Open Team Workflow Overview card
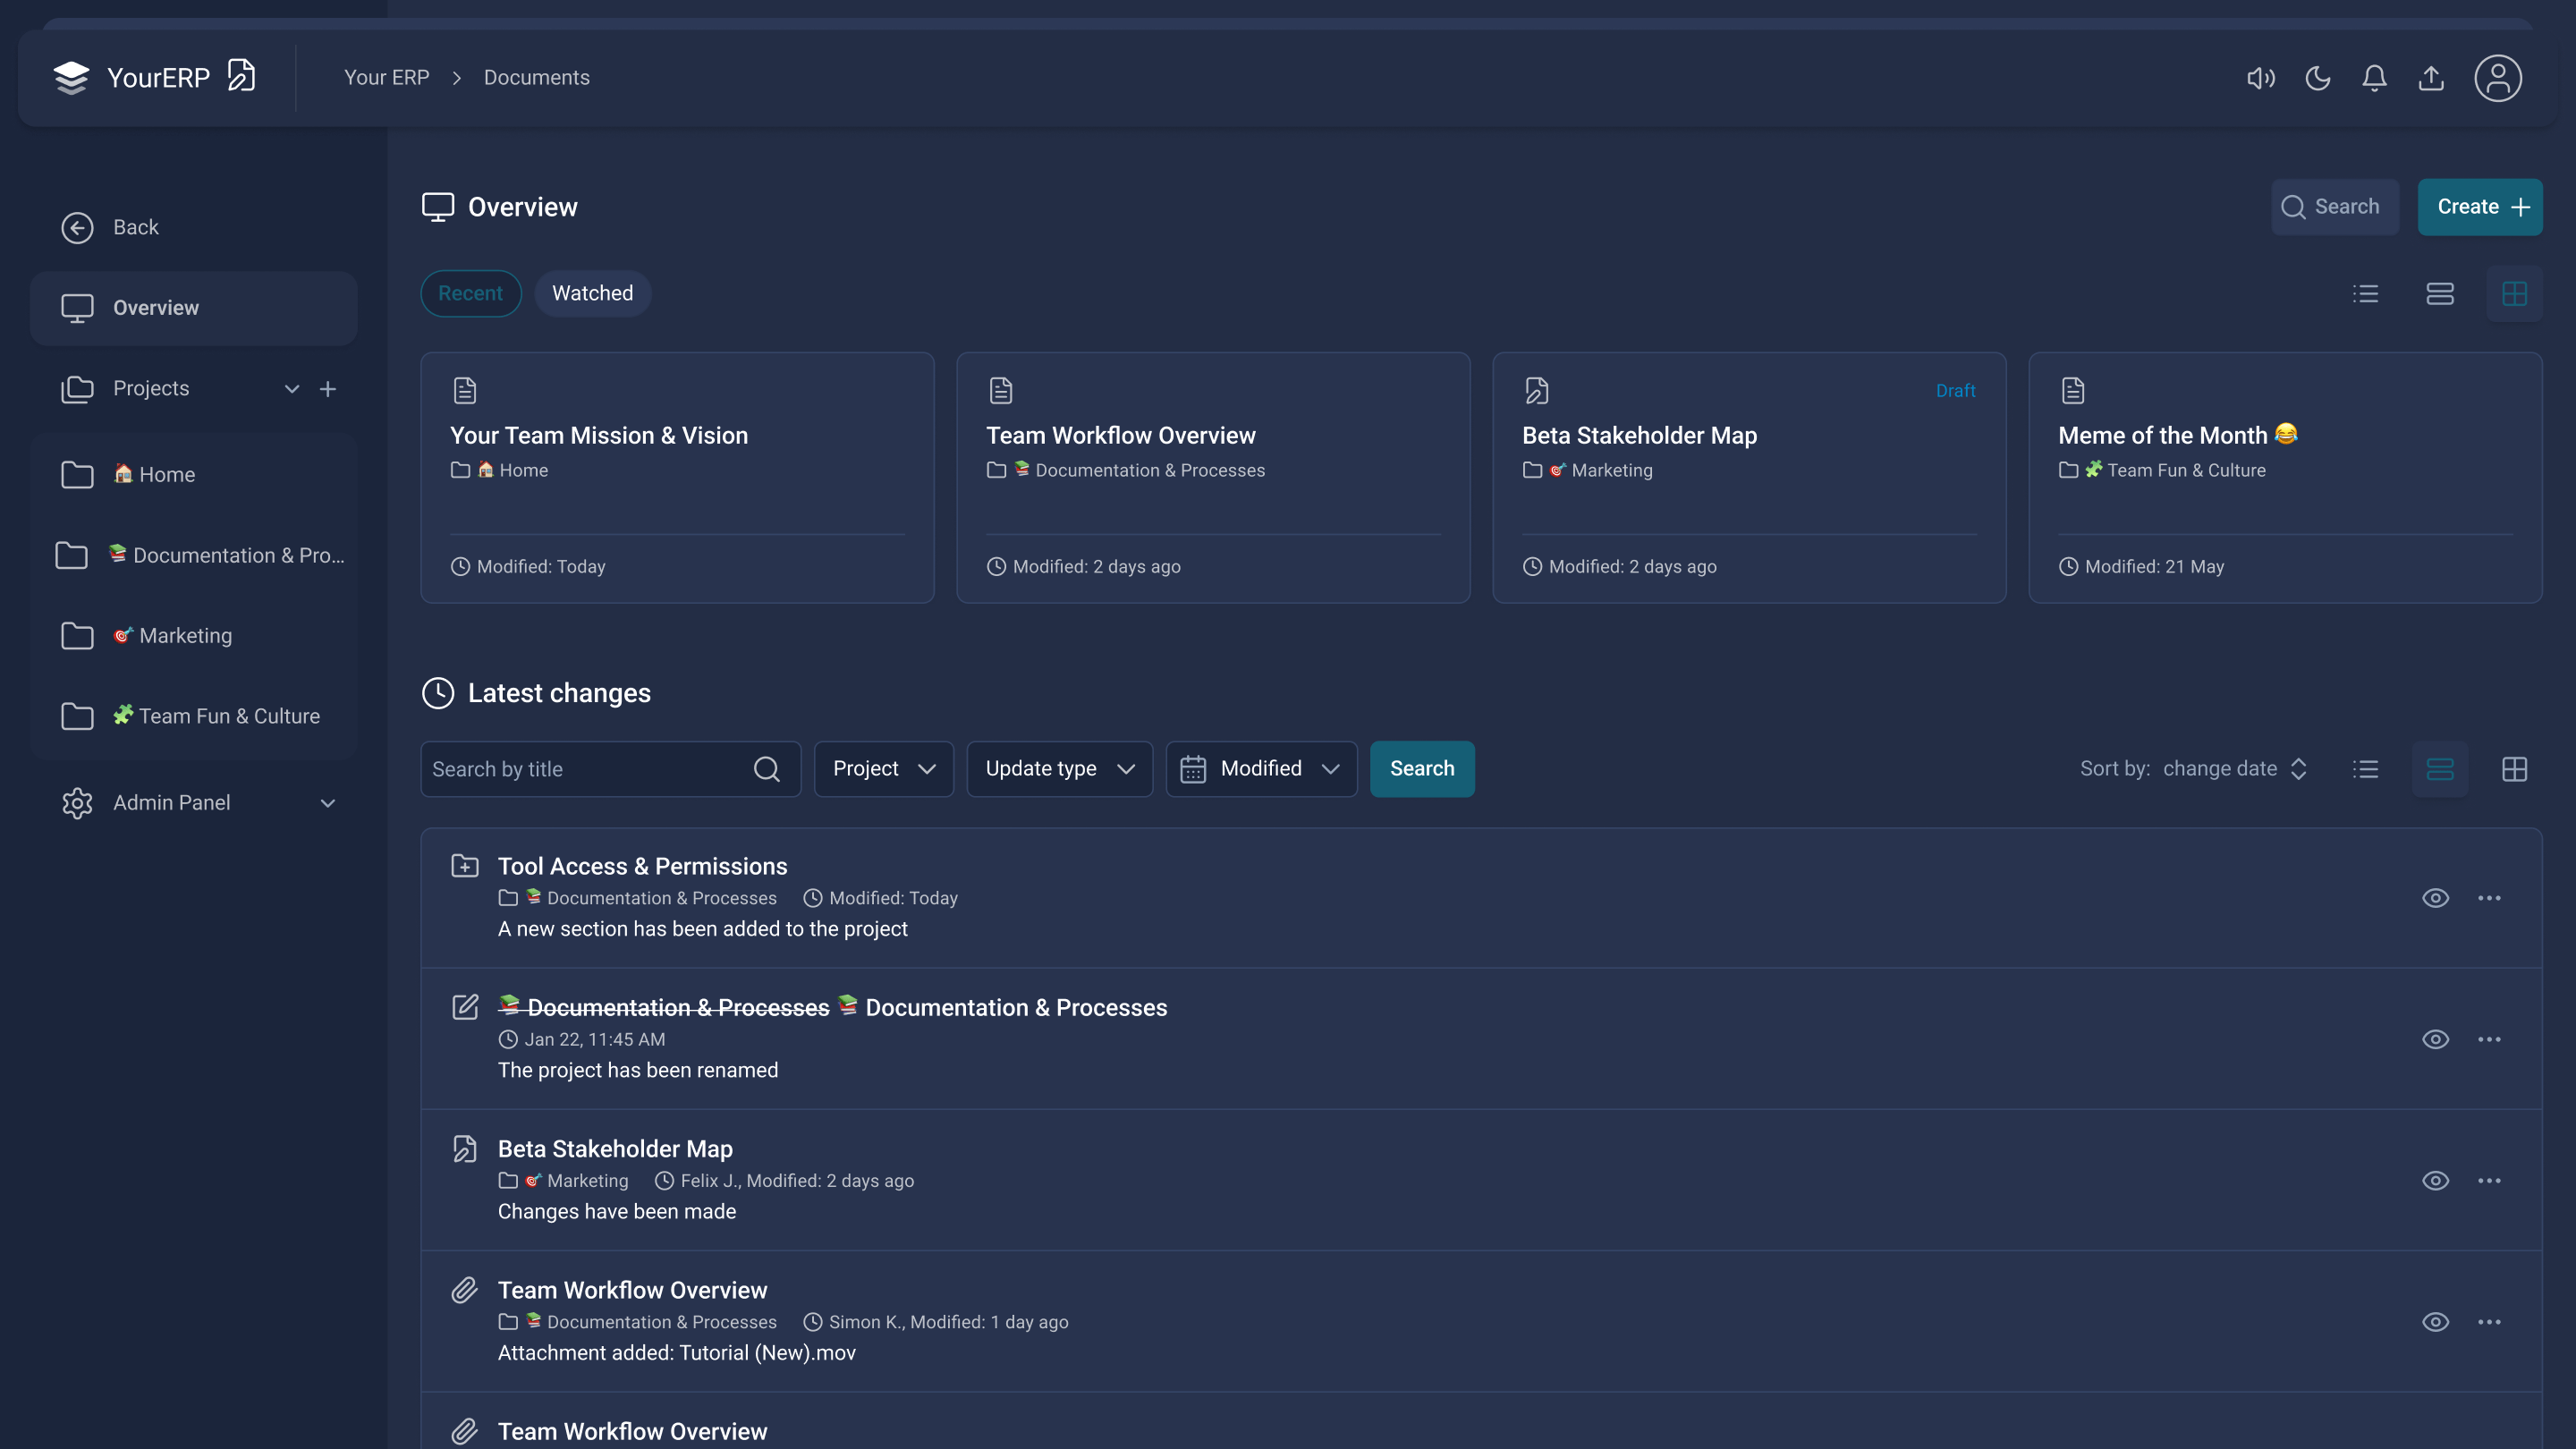The image size is (2576, 1449). coord(1213,478)
